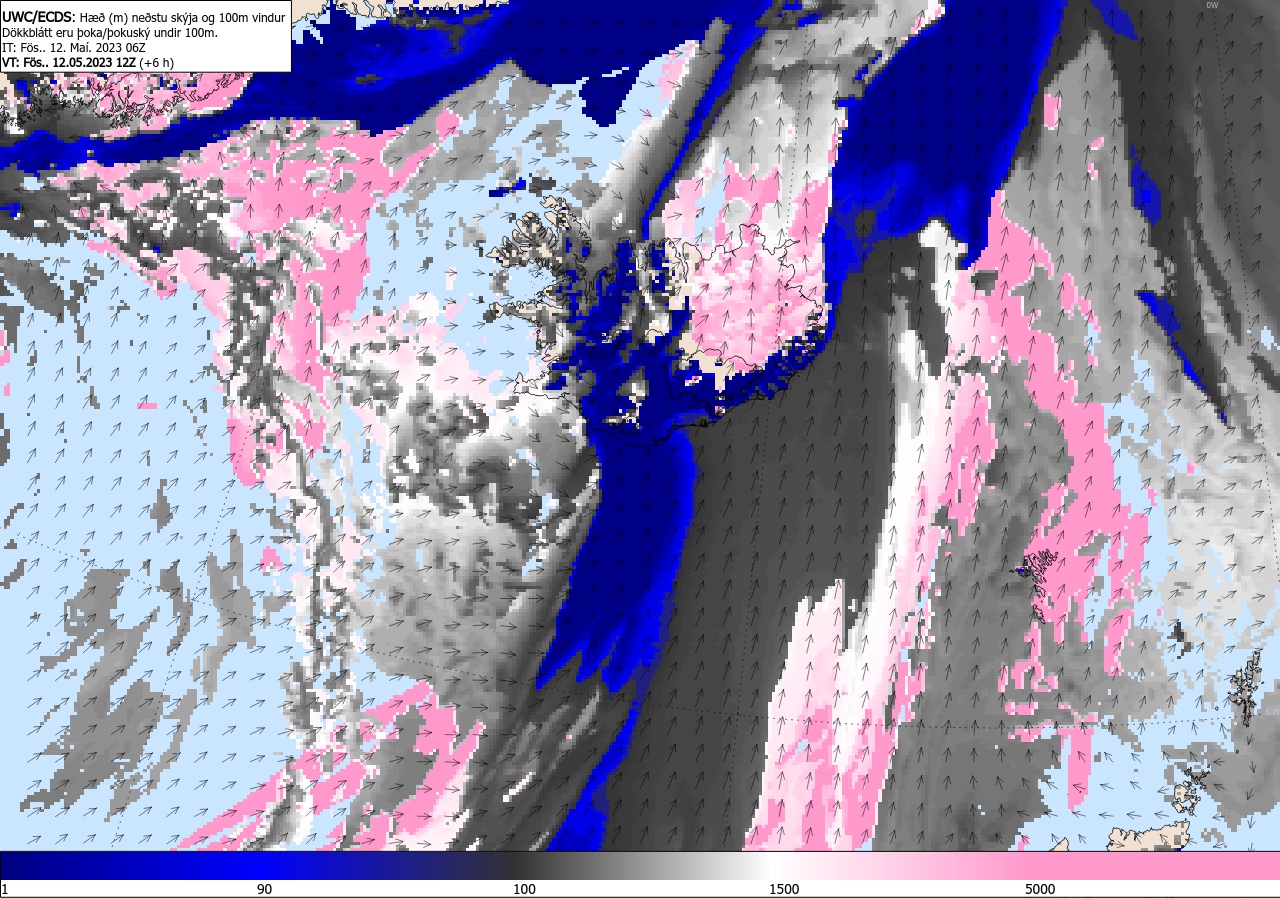Image resolution: width=1280 pixels, height=898 pixels.
Task: Pick the grey segment of the colorbar
Action: click(640, 865)
